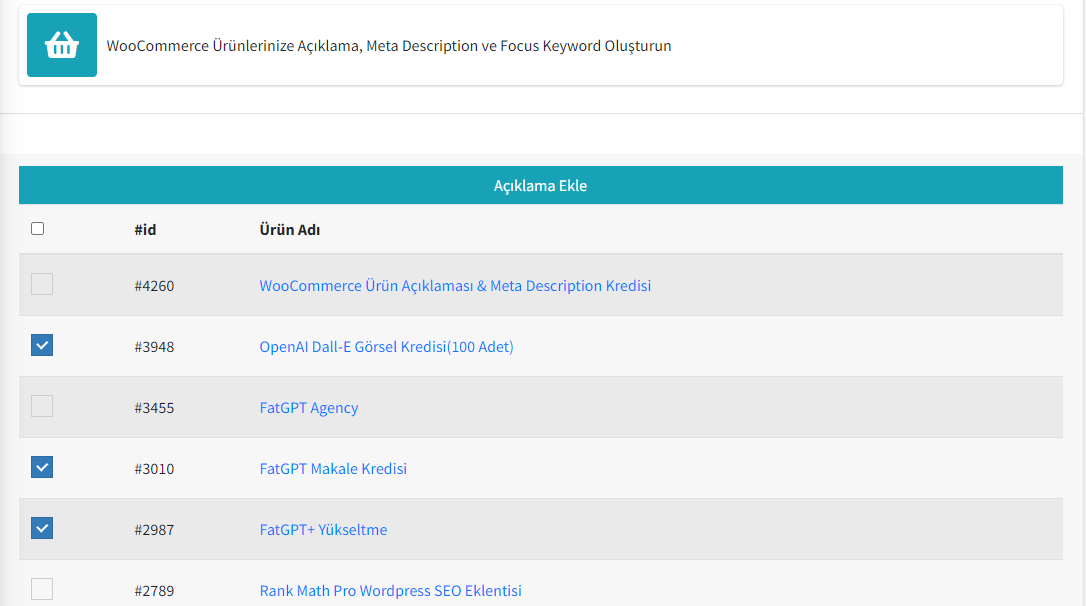Click the #id column header
This screenshot has width=1086, height=606.
(x=145, y=229)
